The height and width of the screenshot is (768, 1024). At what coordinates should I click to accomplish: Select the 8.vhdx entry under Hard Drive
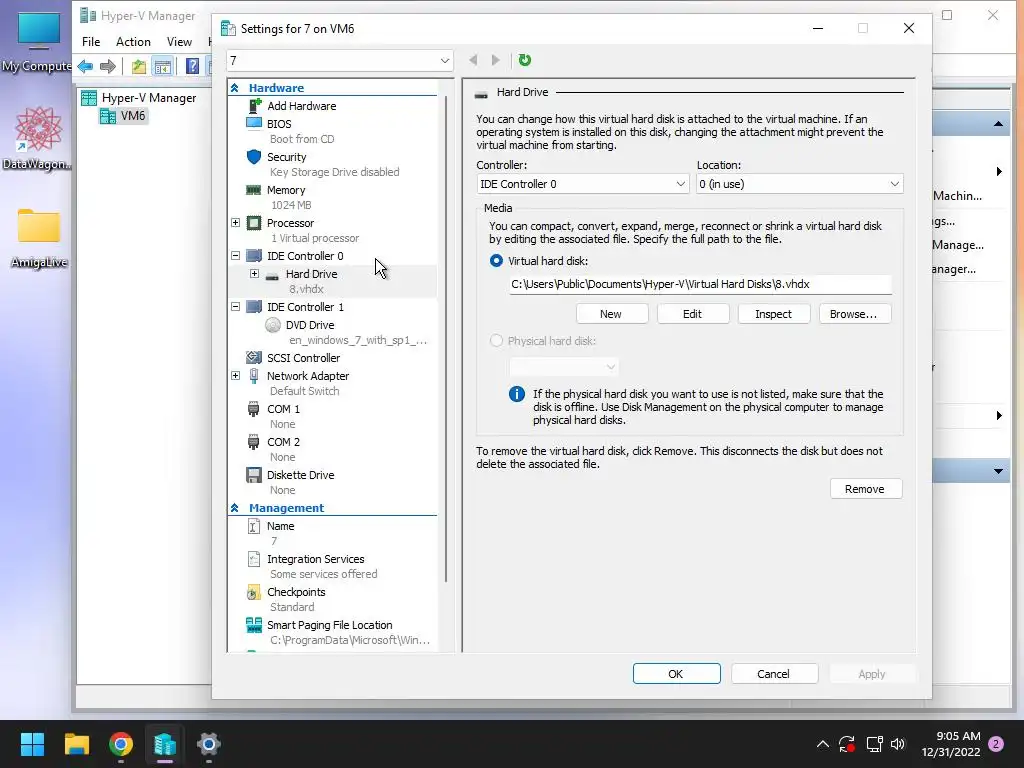coord(306,289)
